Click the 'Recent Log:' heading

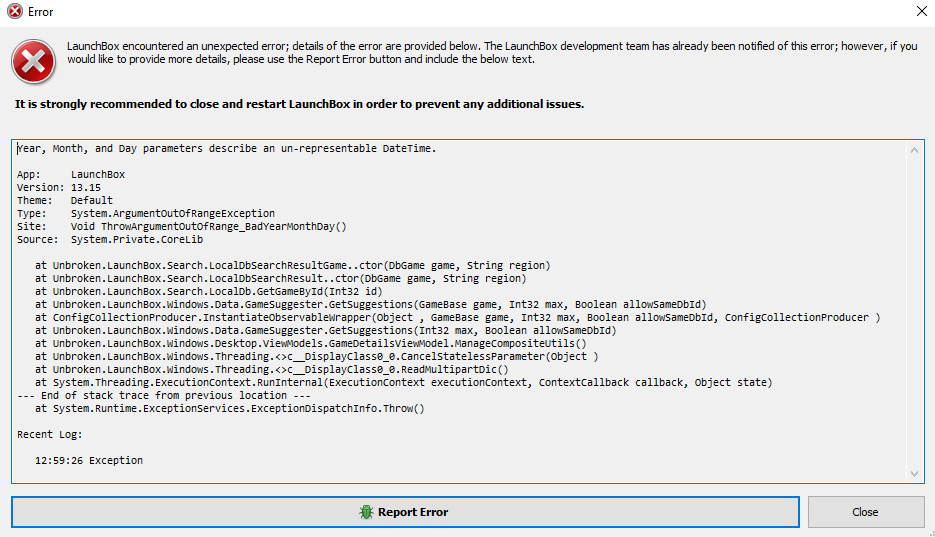click(x=50, y=434)
